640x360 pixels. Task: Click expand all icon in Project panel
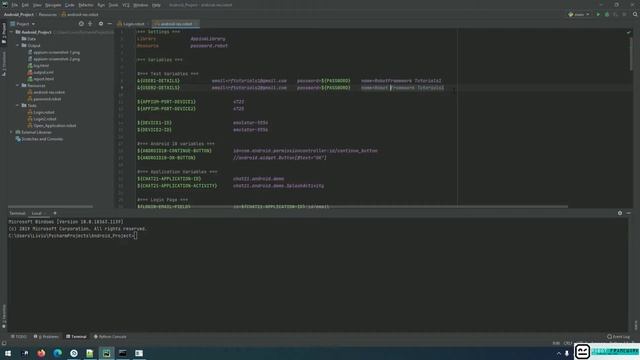click(x=90, y=24)
